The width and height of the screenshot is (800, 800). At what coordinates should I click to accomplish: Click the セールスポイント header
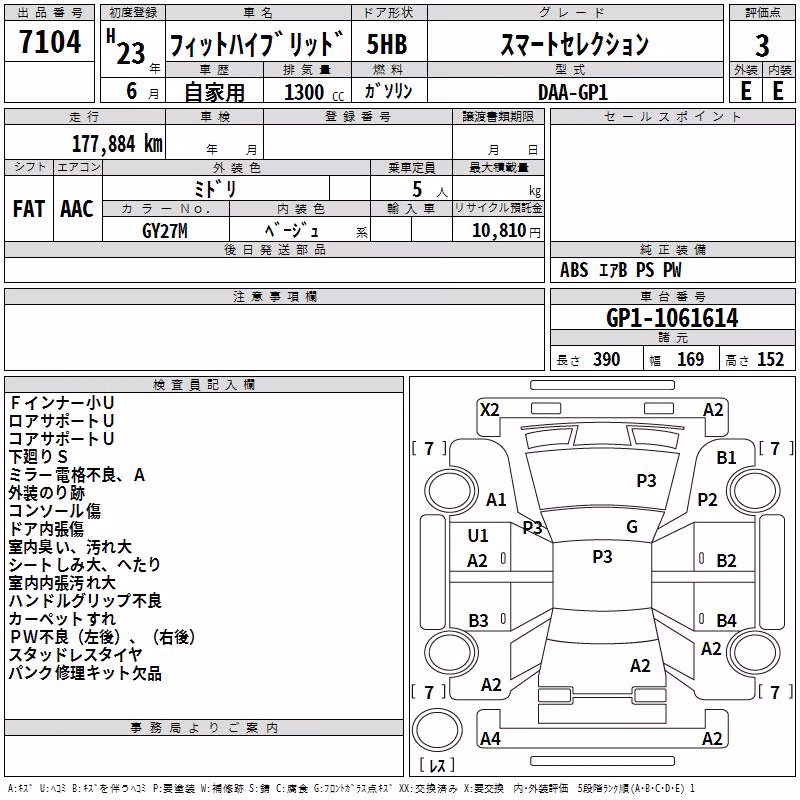click(672, 117)
